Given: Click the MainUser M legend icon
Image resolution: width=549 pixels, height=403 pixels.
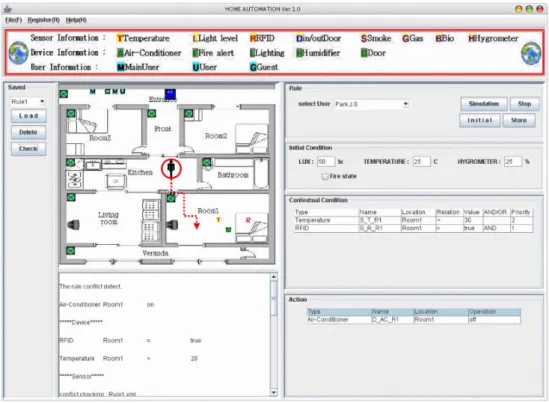Looking at the screenshot, I should pyautogui.click(x=121, y=67).
